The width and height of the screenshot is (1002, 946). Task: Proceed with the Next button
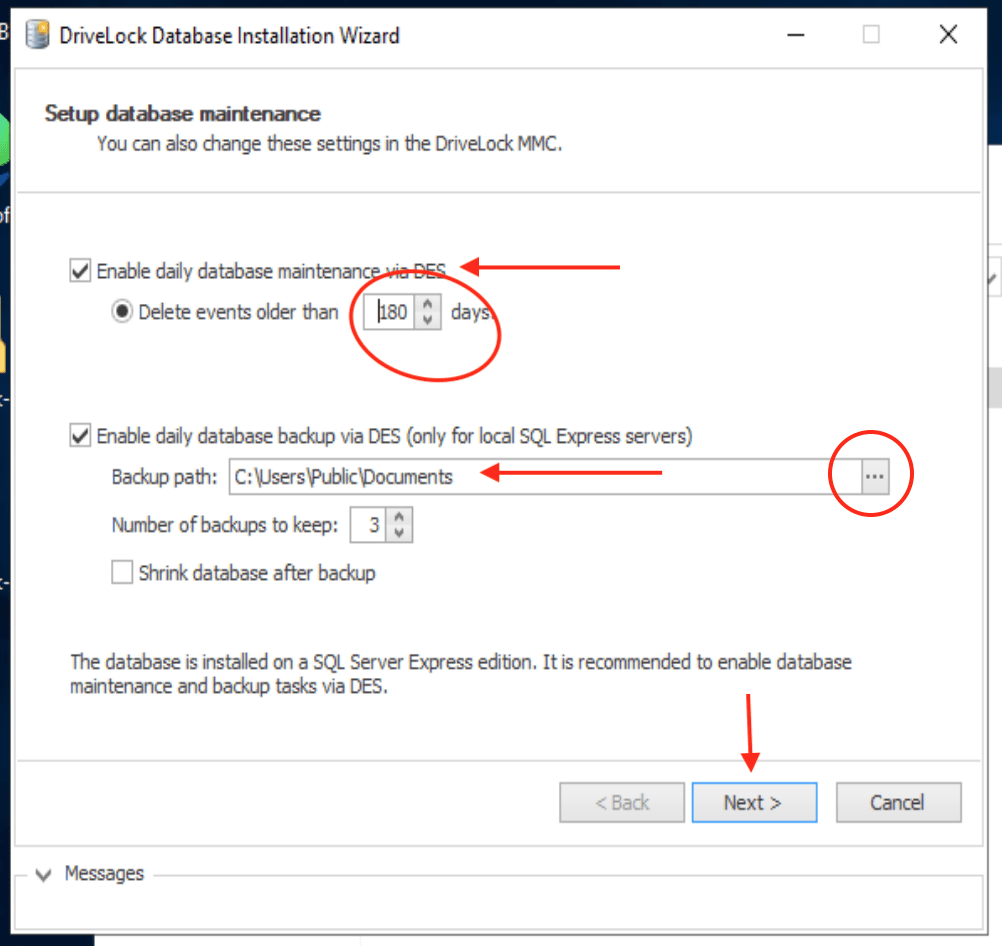tap(754, 802)
